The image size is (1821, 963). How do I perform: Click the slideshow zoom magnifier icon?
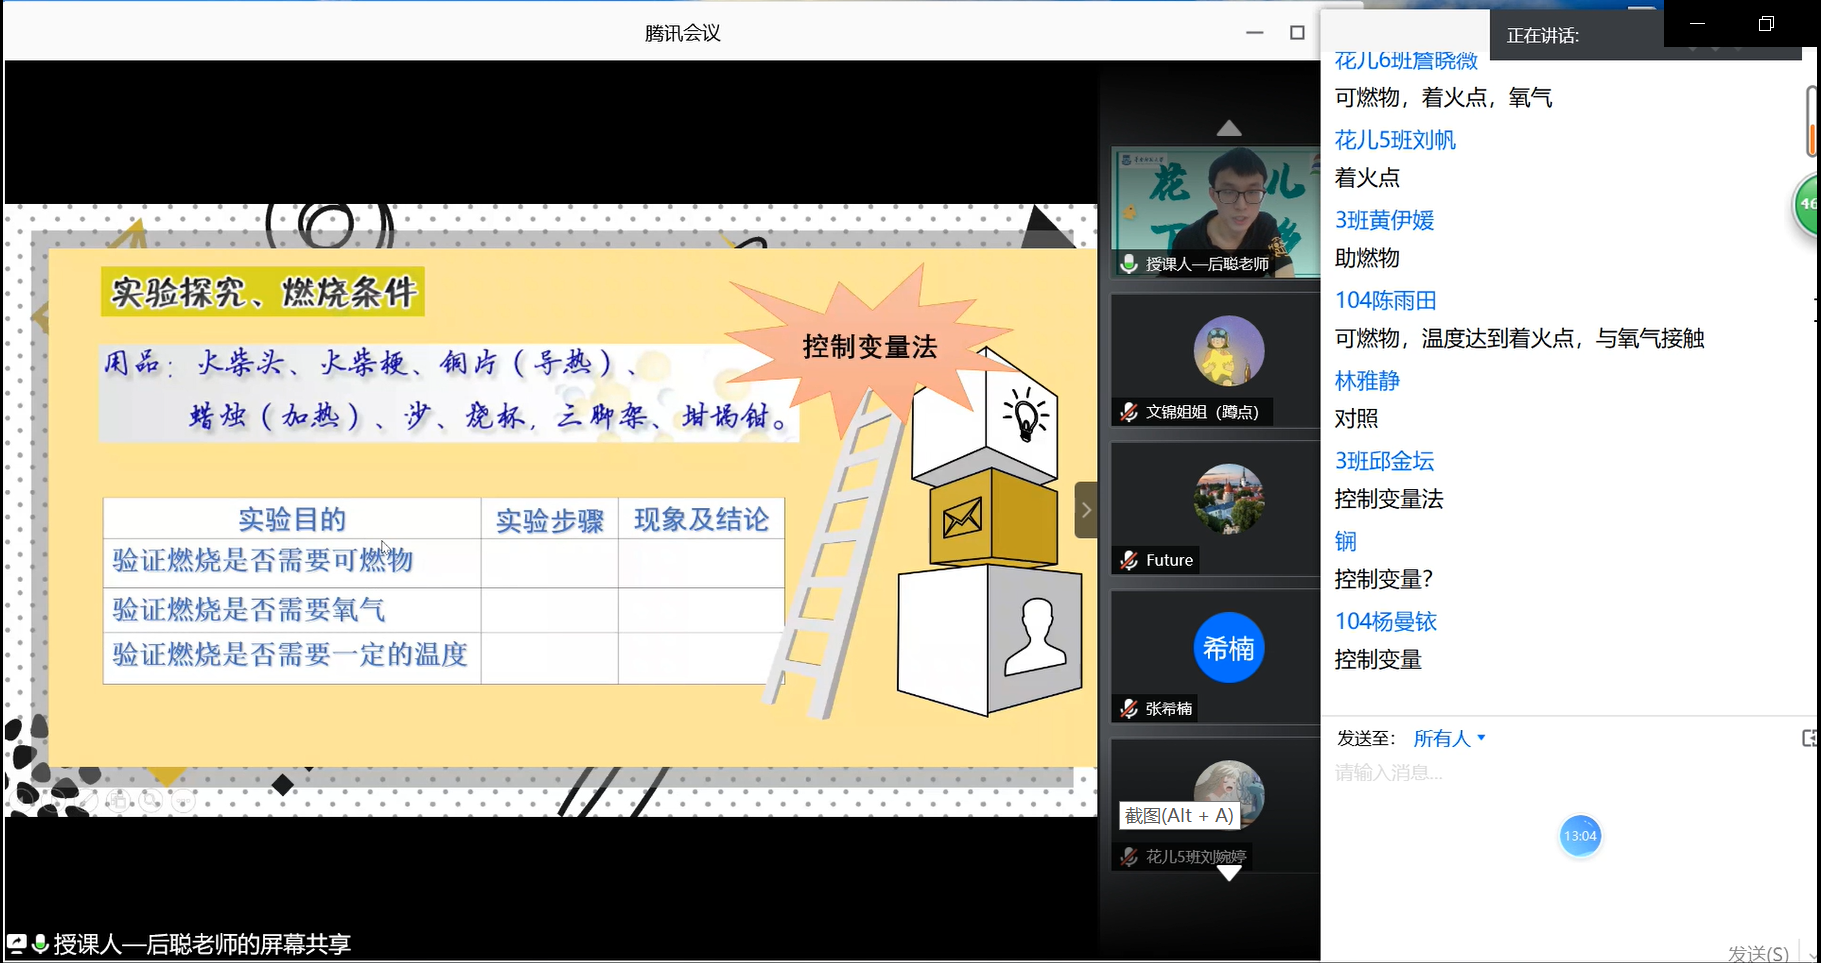point(151,800)
